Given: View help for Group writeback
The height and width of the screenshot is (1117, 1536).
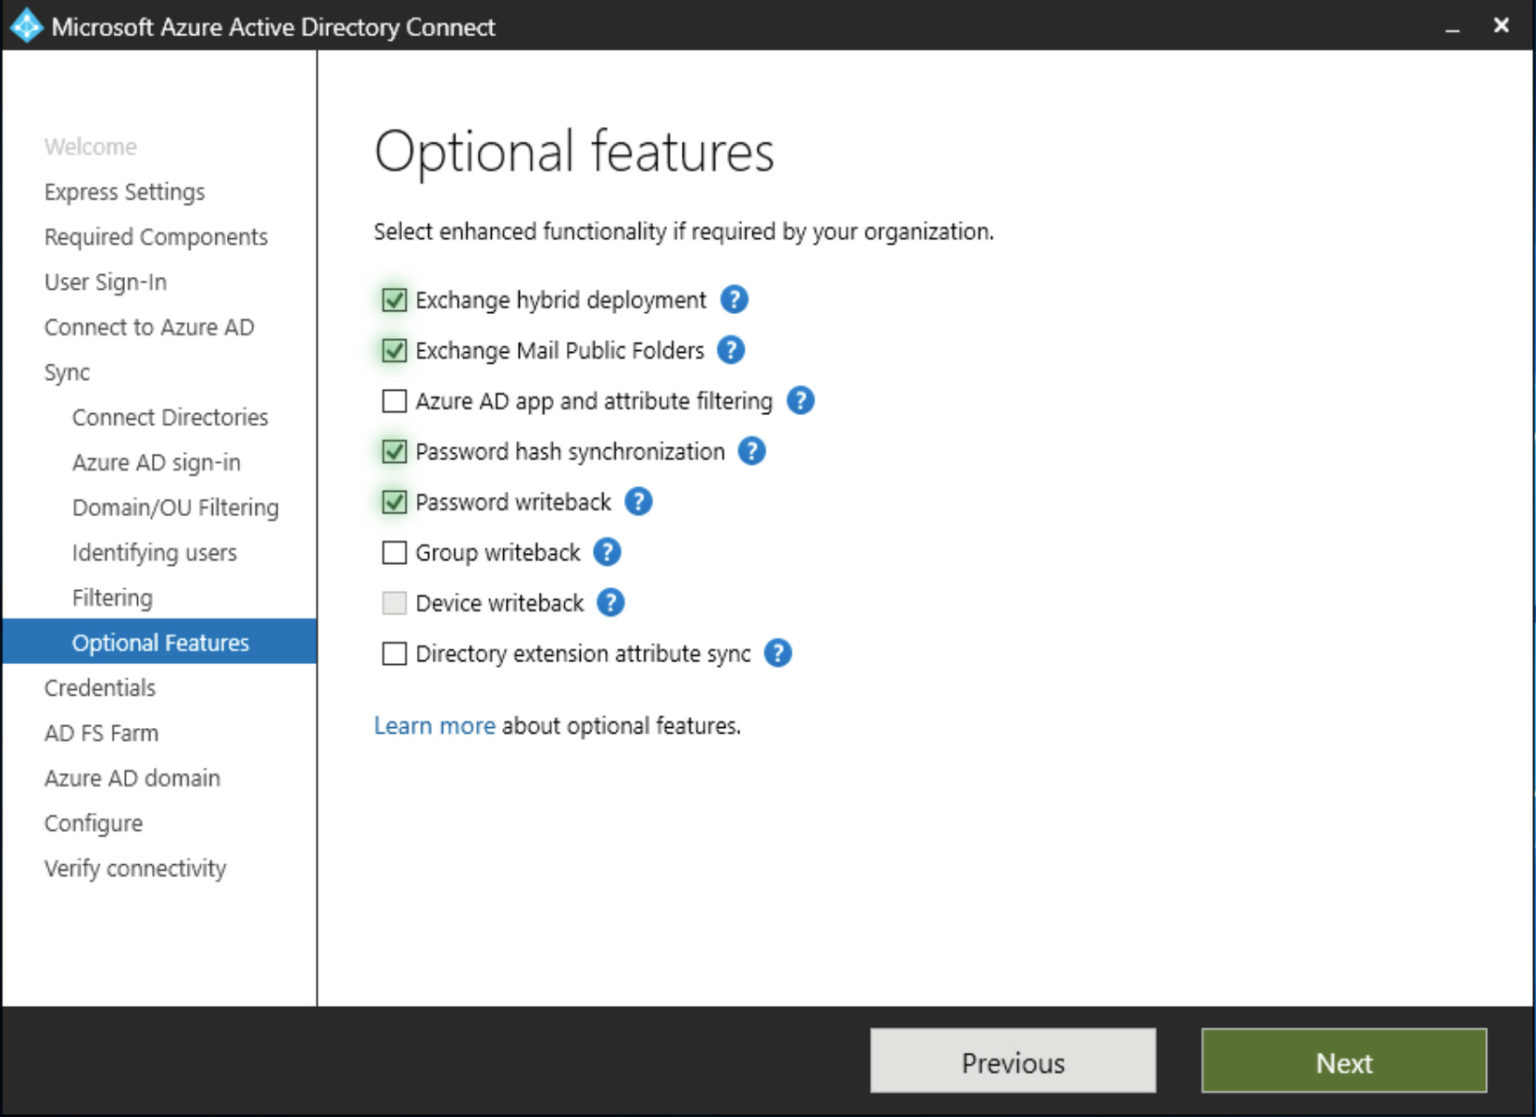Looking at the screenshot, I should pos(606,551).
